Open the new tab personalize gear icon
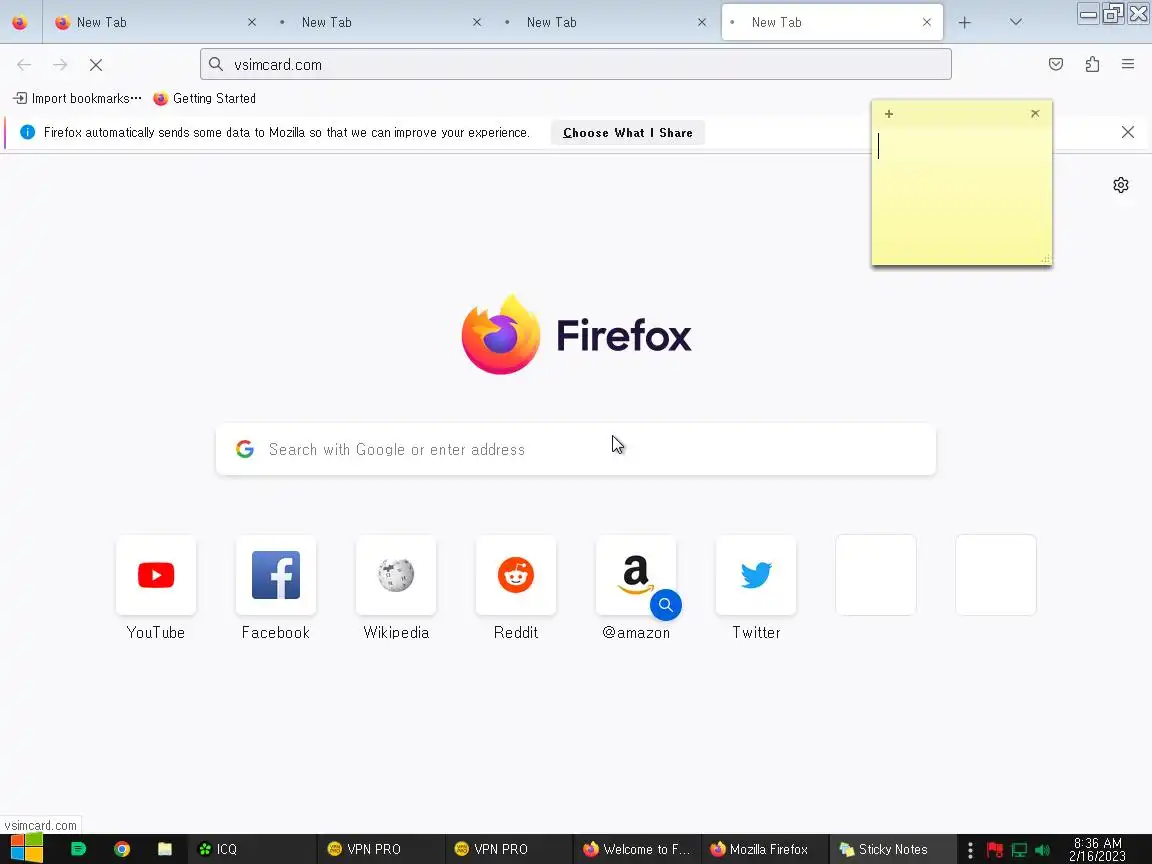1152x864 pixels. point(1120,185)
